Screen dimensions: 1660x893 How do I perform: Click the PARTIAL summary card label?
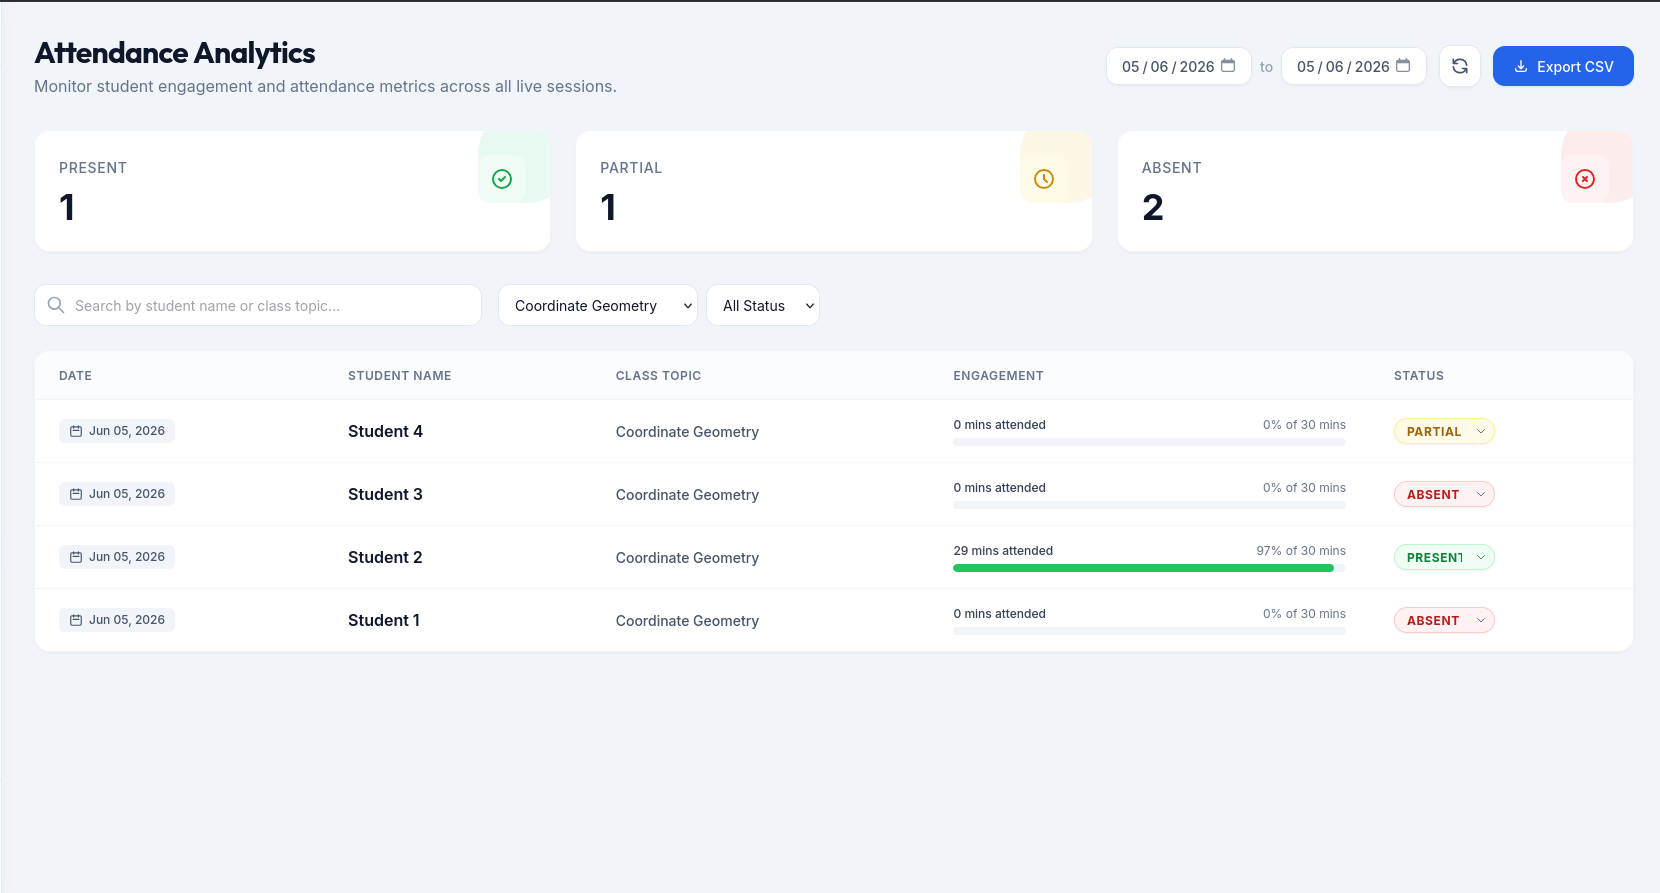[631, 168]
